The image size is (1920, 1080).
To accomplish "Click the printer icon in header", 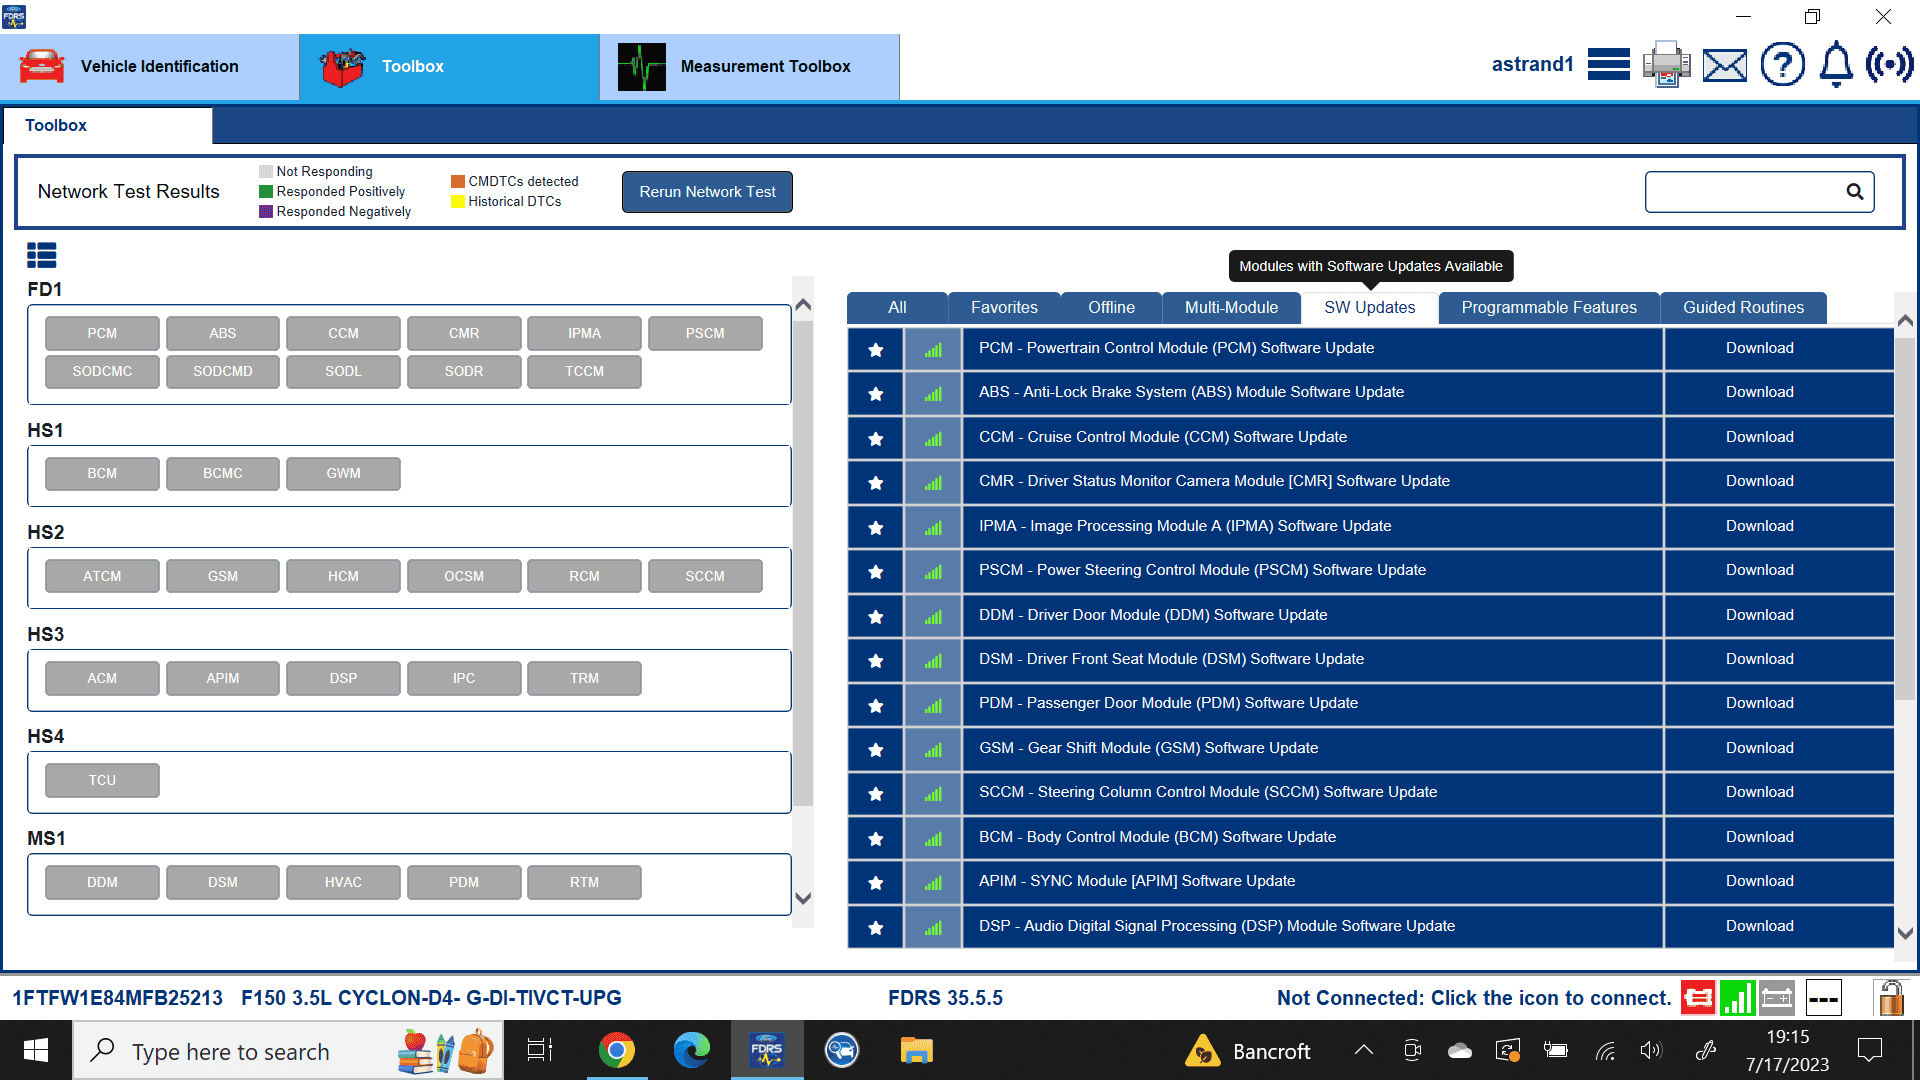I will (1666, 65).
